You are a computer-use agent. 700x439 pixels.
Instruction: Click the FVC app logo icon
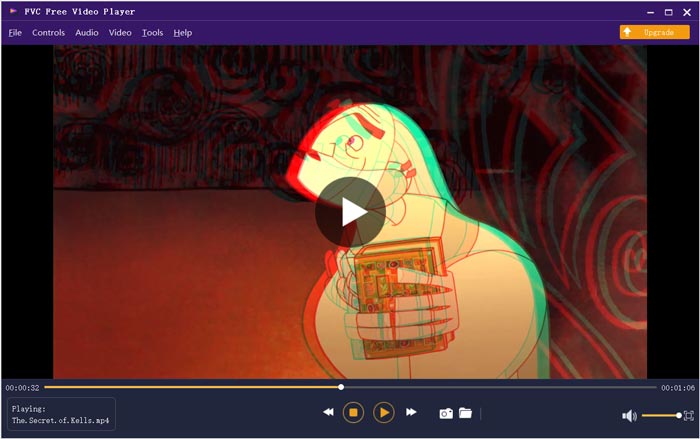[x=13, y=11]
